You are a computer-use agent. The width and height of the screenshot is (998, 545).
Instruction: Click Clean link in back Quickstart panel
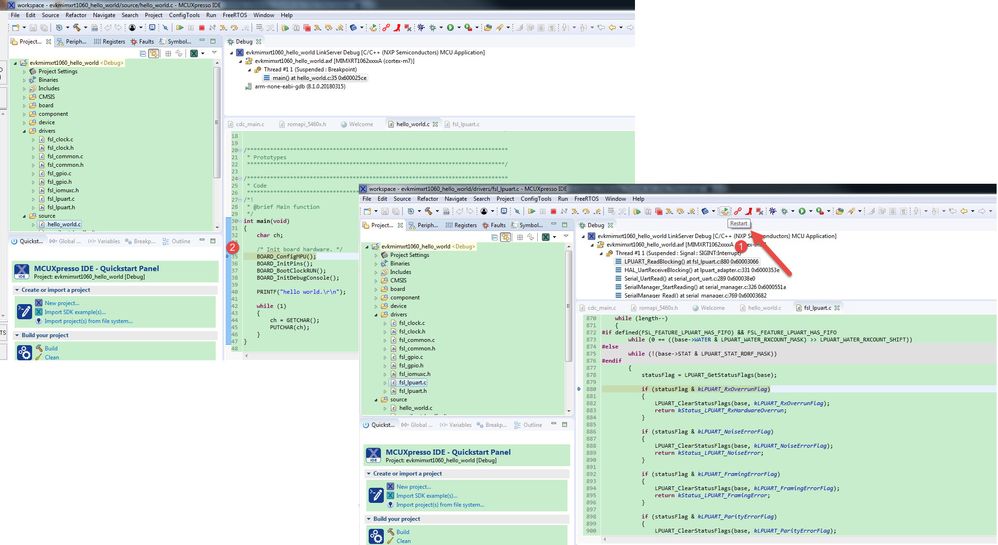point(52,357)
